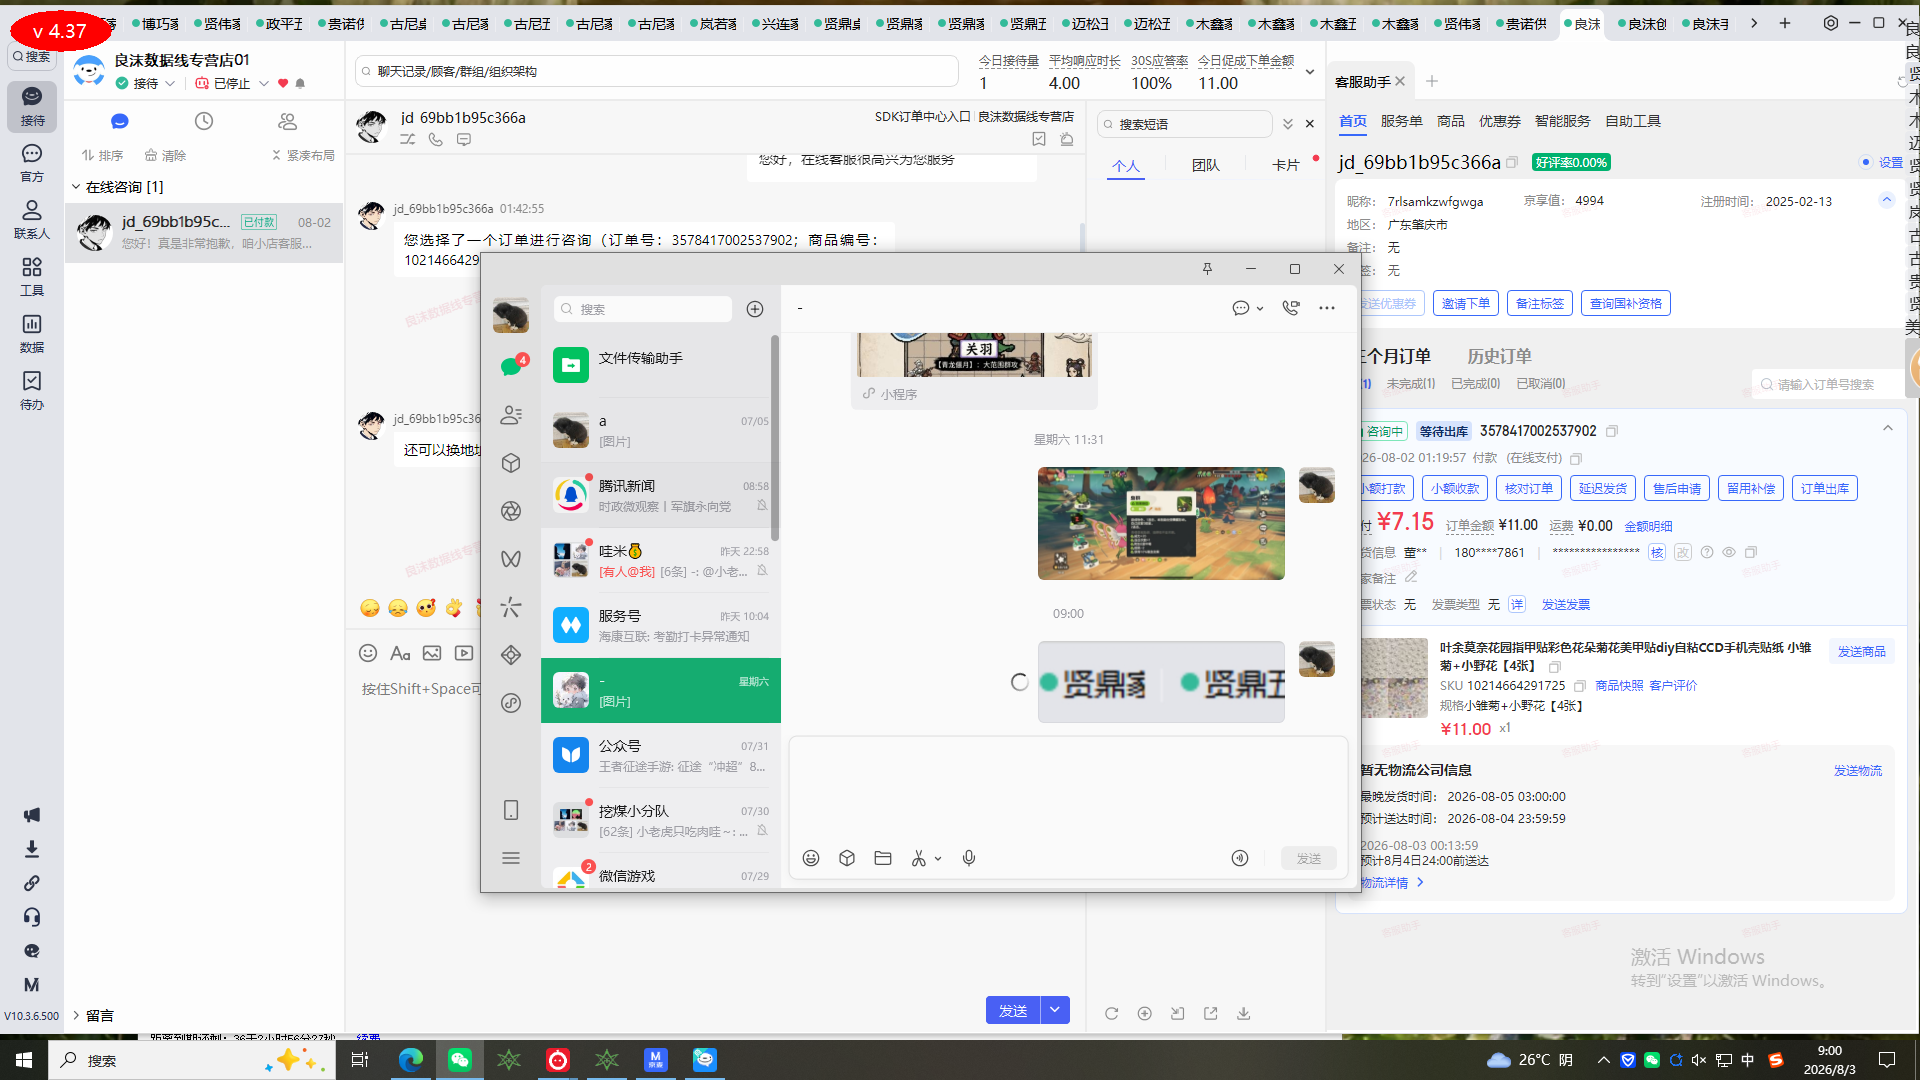The image size is (1920, 1080).
Task: Toggle the muted volume icon in system tray
Action: pos(1699,1060)
